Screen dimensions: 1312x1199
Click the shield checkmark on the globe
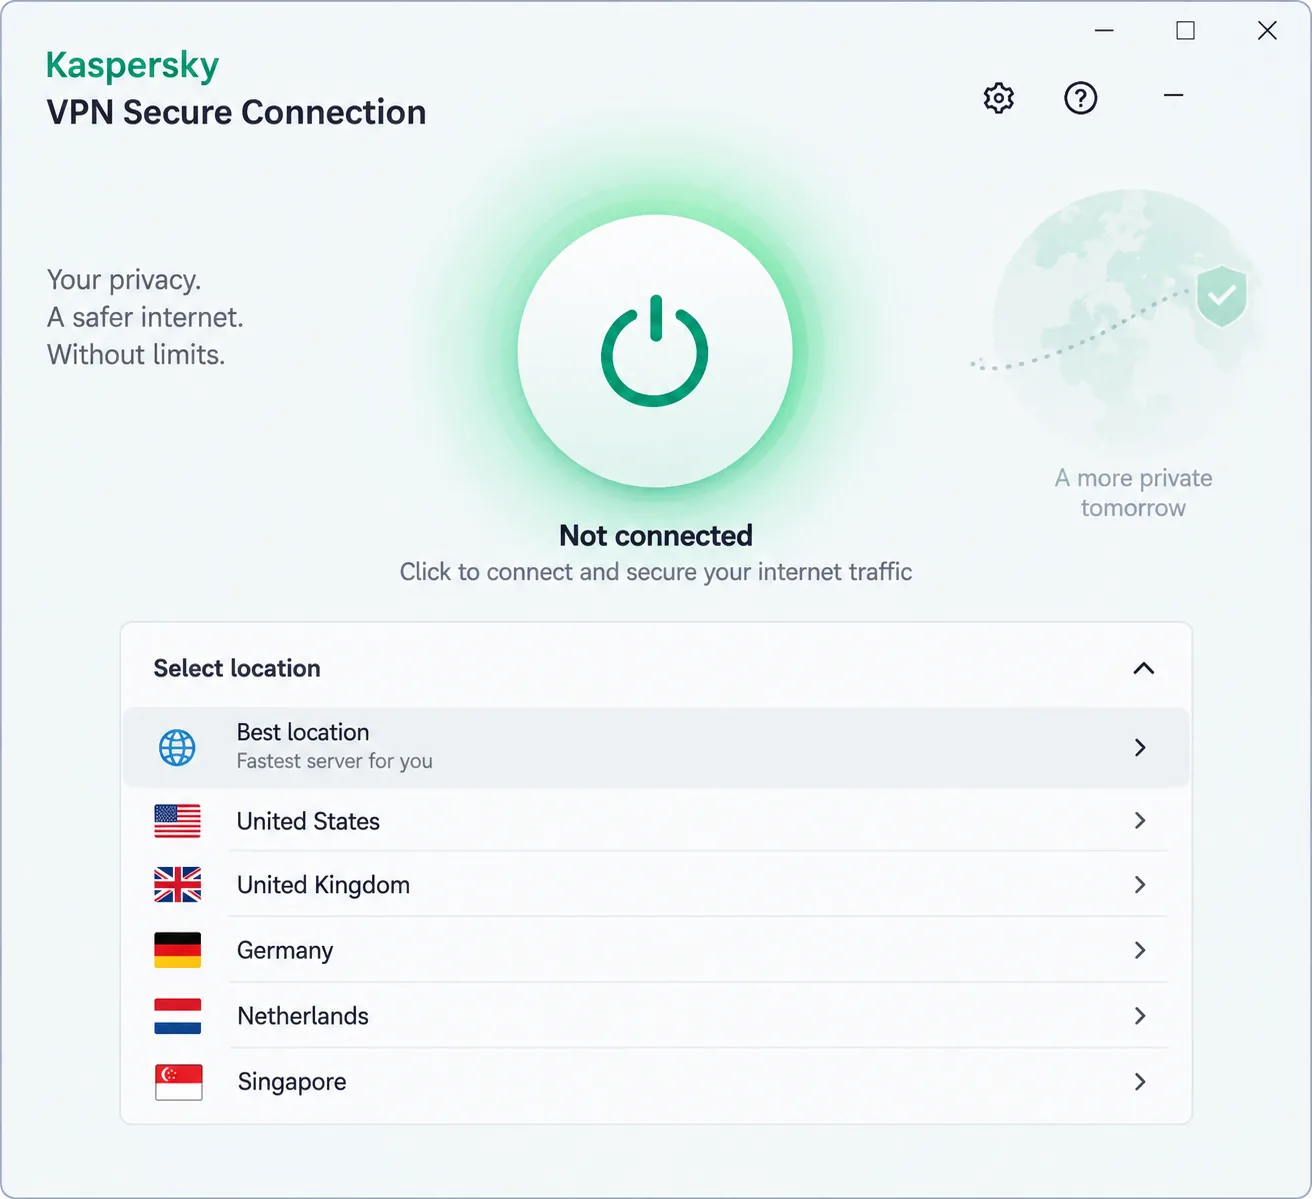pos(1221,296)
